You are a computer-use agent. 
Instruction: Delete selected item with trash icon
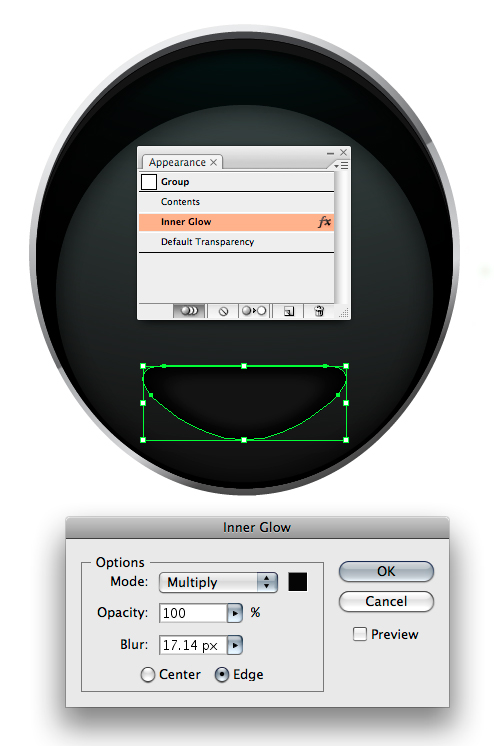319,311
